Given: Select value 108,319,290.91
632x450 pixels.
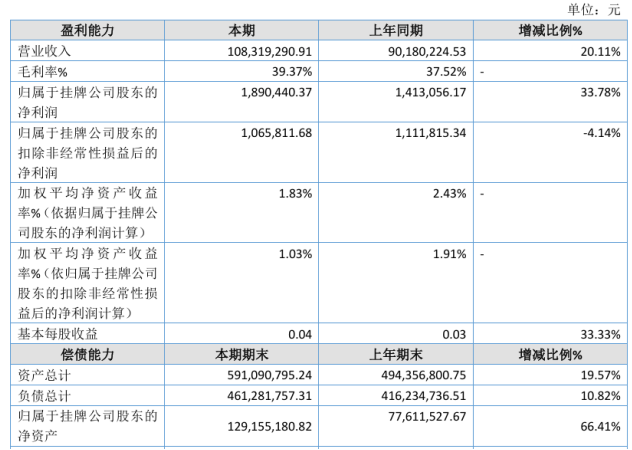Looking at the screenshot, I should [x=270, y=51].
